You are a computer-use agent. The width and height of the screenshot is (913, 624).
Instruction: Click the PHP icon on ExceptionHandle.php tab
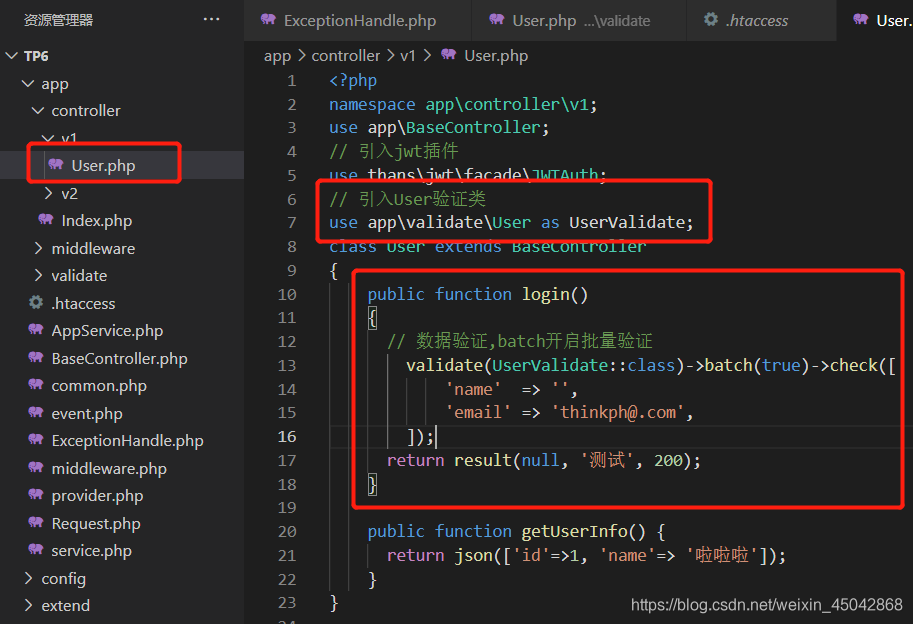point(267,20)
